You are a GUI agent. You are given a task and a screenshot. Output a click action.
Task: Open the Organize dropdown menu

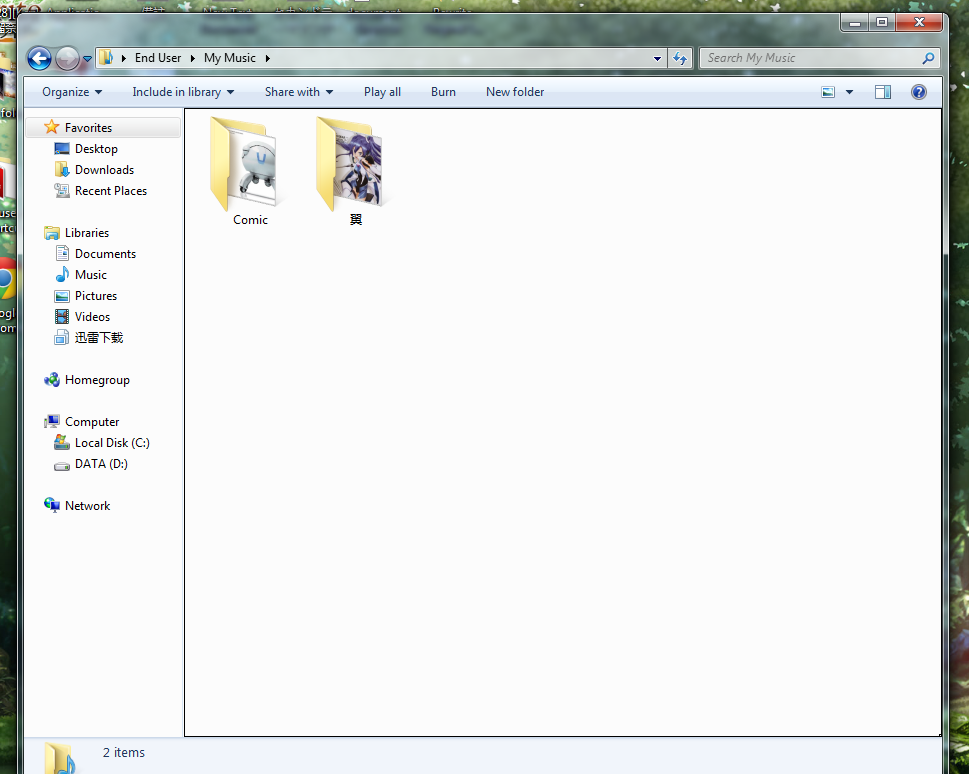pyautogui.click(x=72, y=92)
